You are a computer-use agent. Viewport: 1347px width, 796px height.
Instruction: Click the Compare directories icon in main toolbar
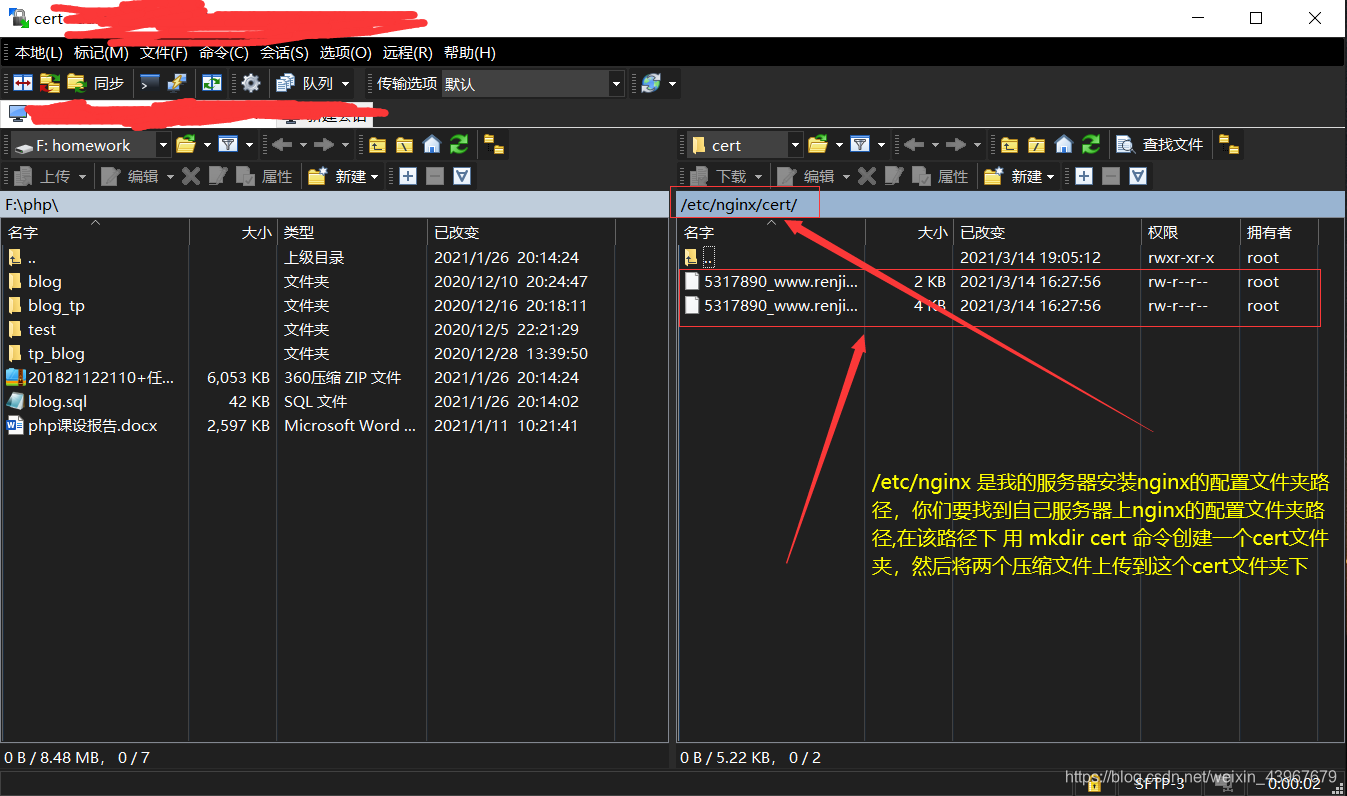pyautogui.click(x=23, y=84)
